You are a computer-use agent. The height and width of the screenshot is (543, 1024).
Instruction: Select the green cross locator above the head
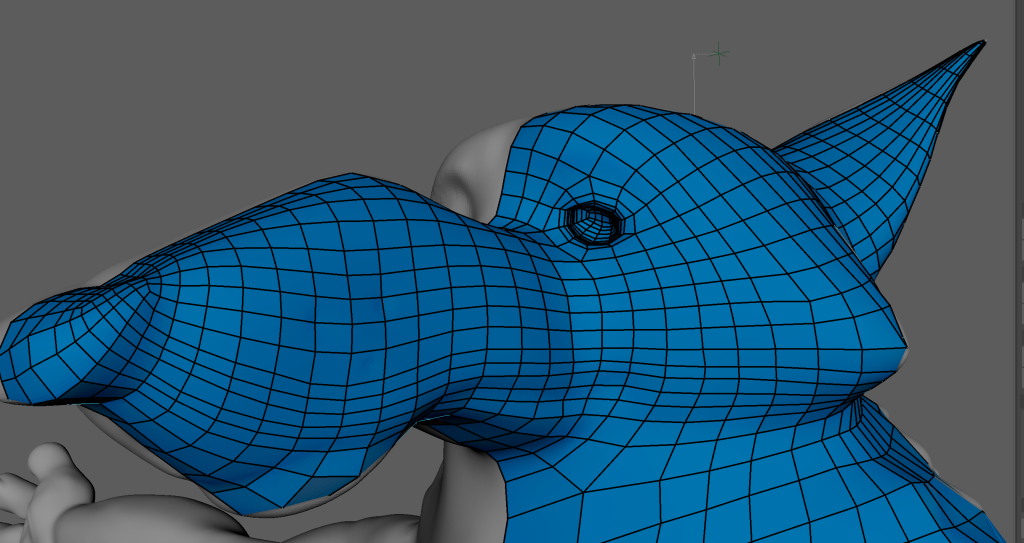pos(719,54)
